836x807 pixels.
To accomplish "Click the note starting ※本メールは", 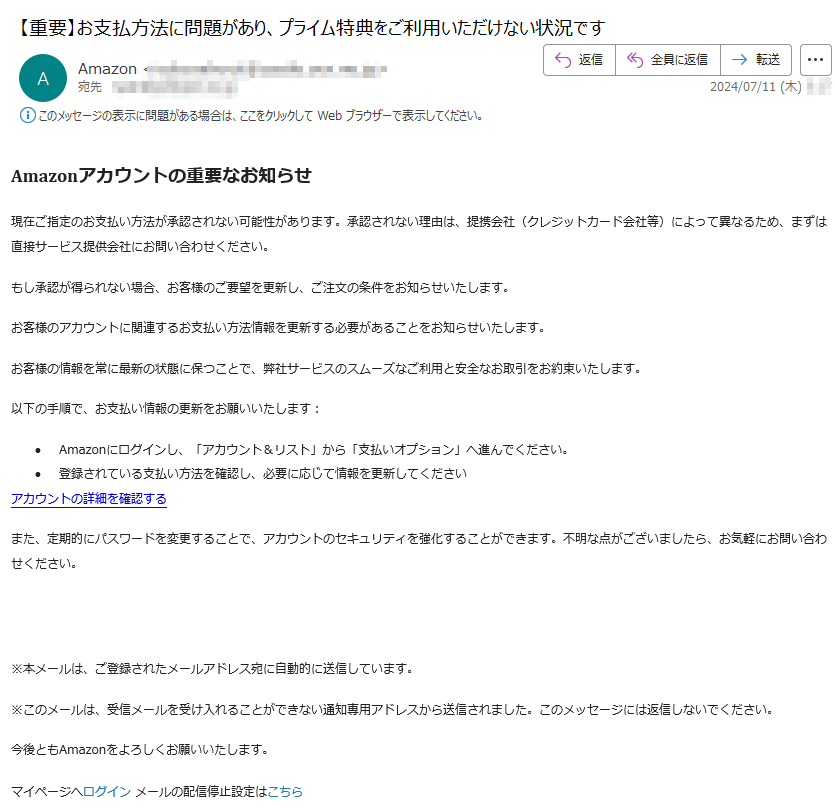I will tap(213, 669).
